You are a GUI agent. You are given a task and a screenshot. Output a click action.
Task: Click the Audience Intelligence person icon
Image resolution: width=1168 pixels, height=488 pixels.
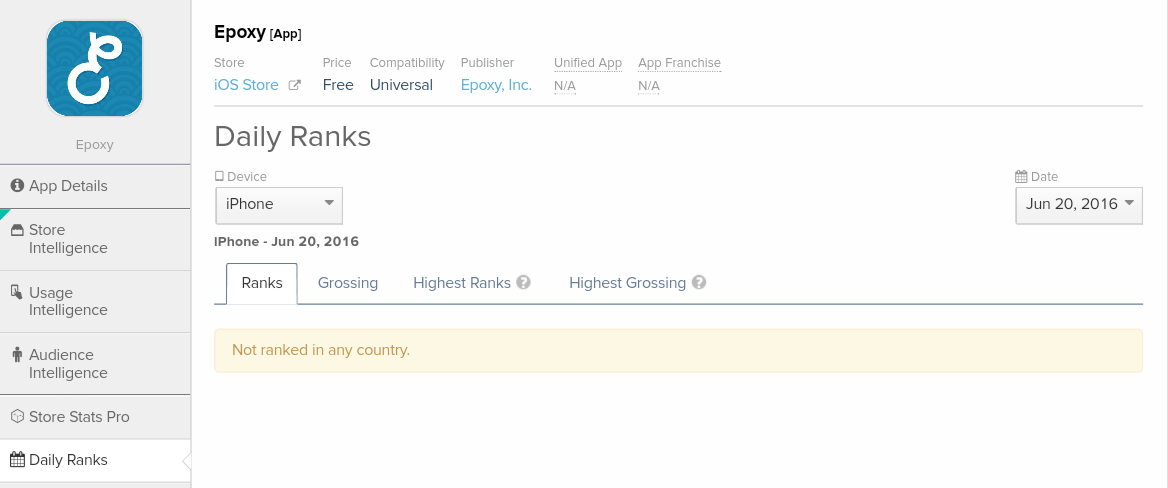pos(17,355)
